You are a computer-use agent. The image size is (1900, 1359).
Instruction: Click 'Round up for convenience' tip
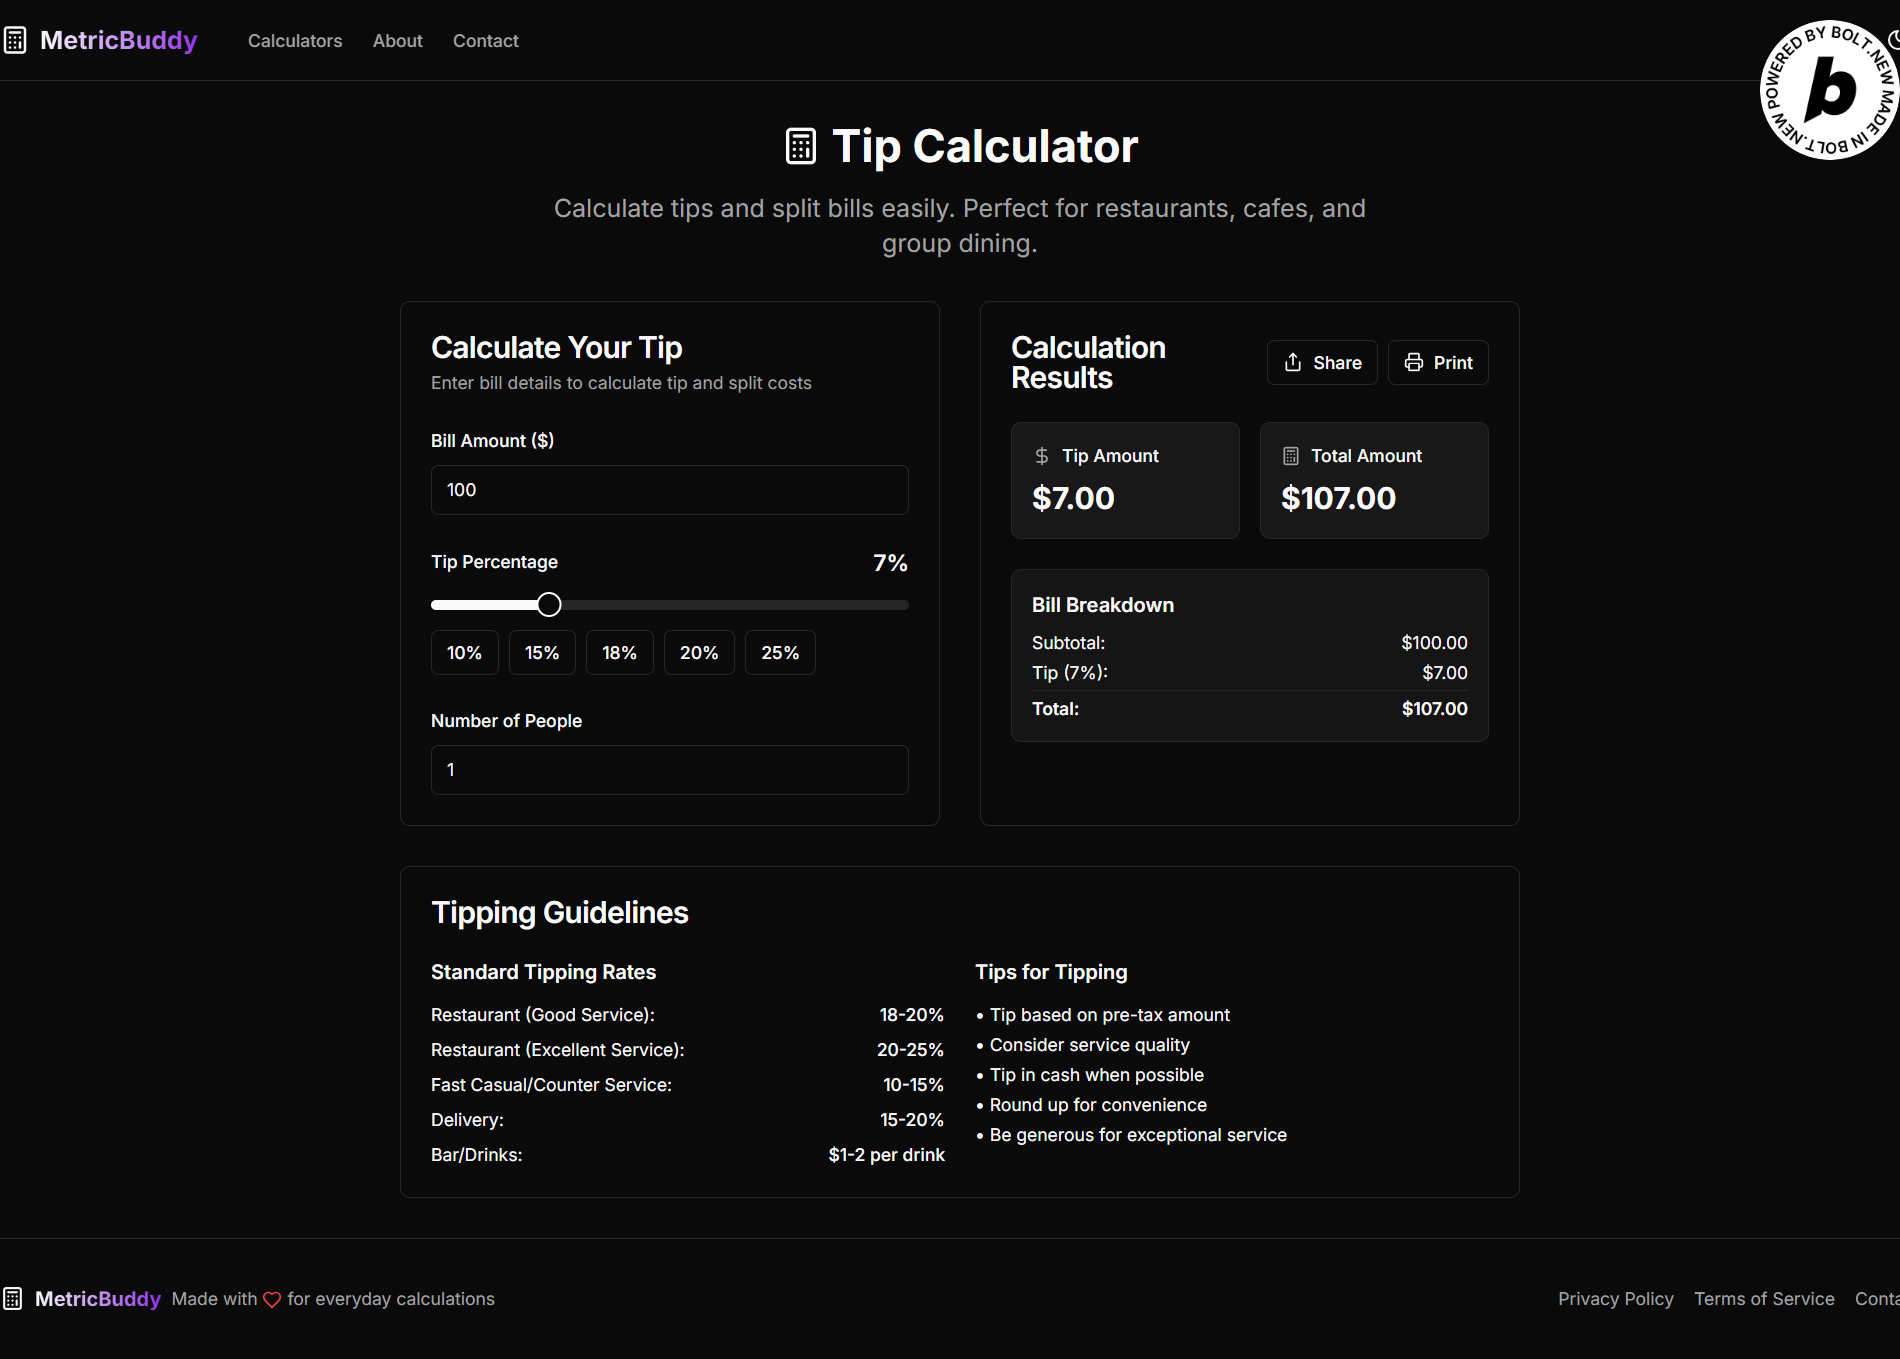tap(1098, 1105)
